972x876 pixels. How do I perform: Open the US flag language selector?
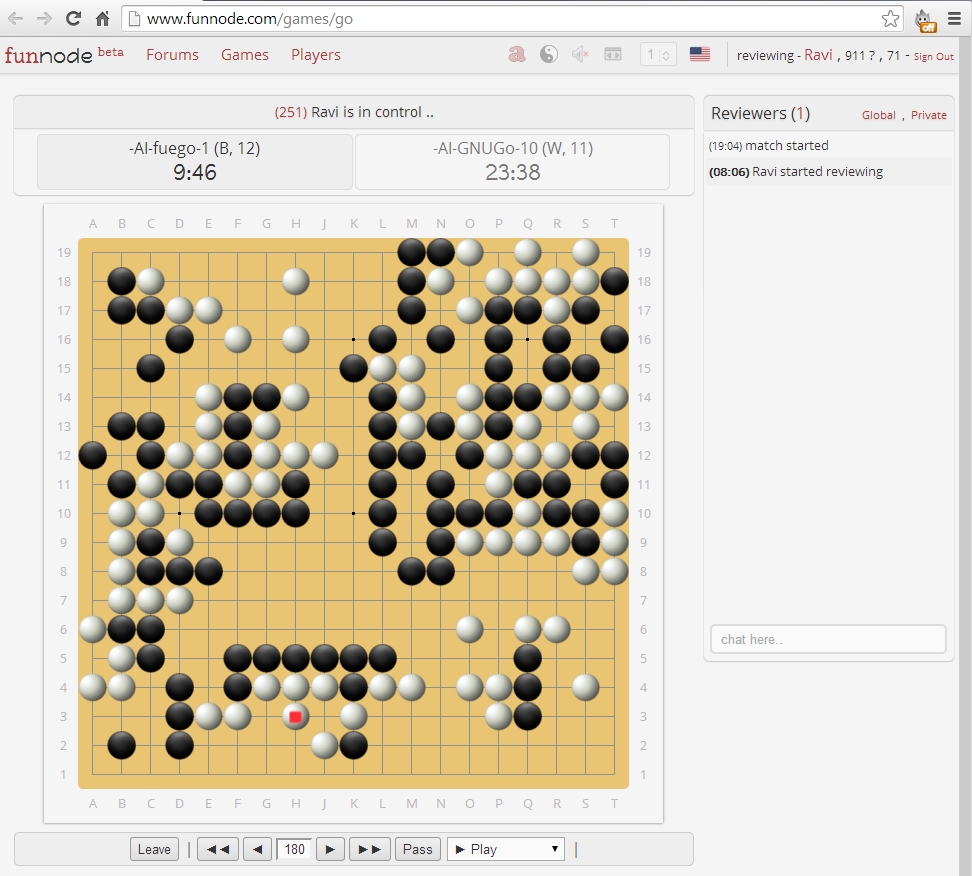point(700,55)
